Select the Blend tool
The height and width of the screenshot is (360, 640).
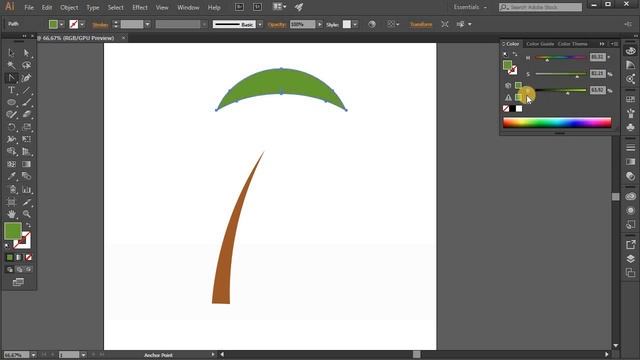[27, 176]
